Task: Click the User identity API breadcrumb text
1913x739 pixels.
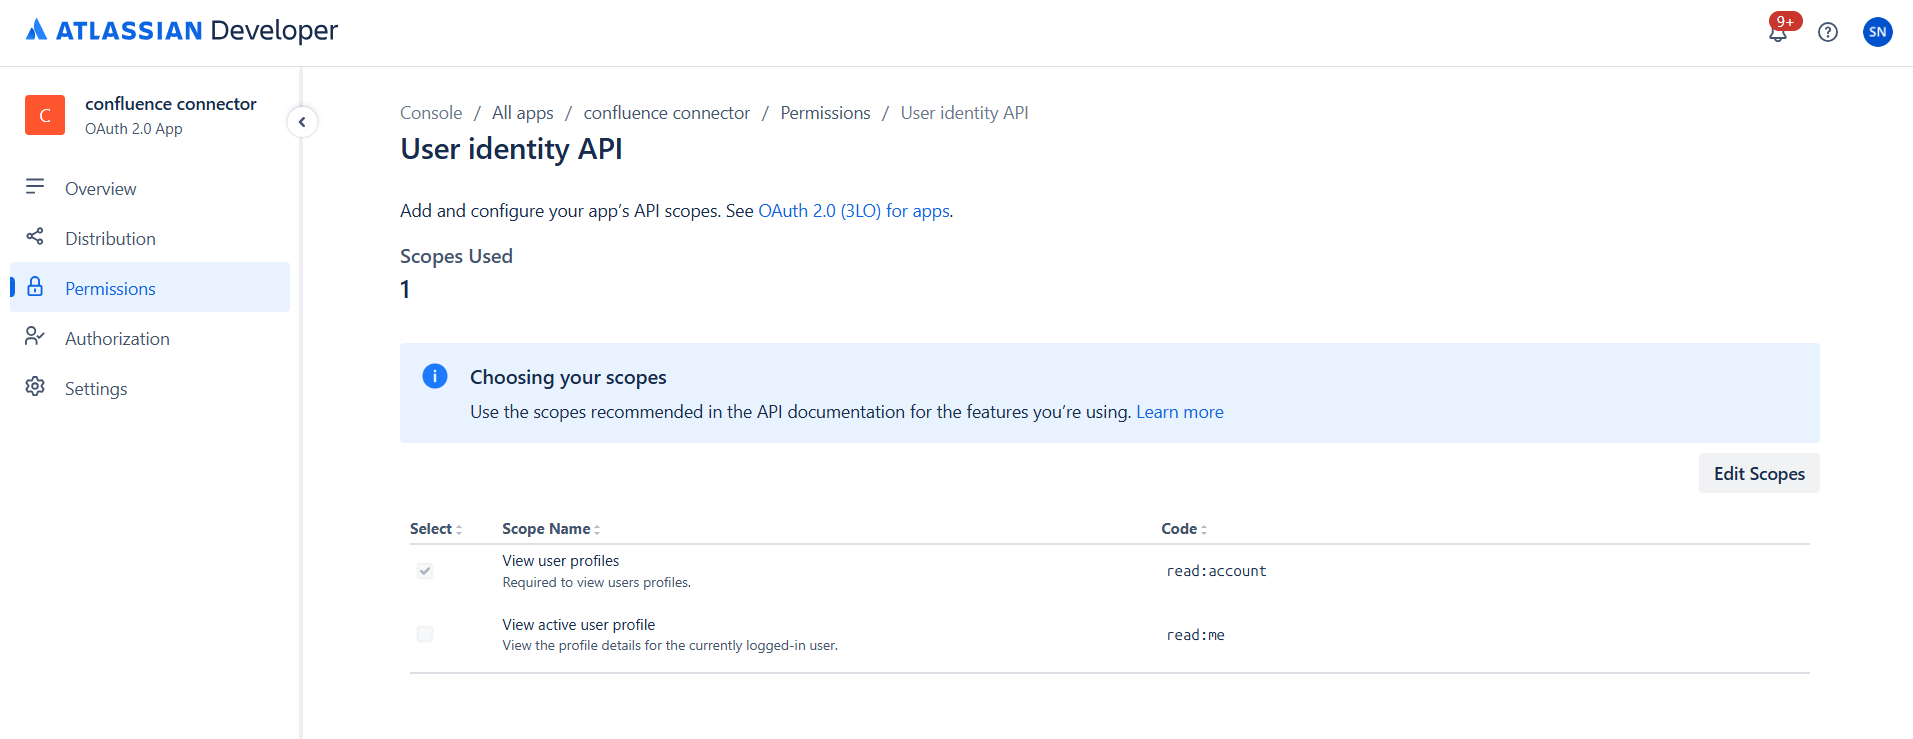Action: pos(964,113)
